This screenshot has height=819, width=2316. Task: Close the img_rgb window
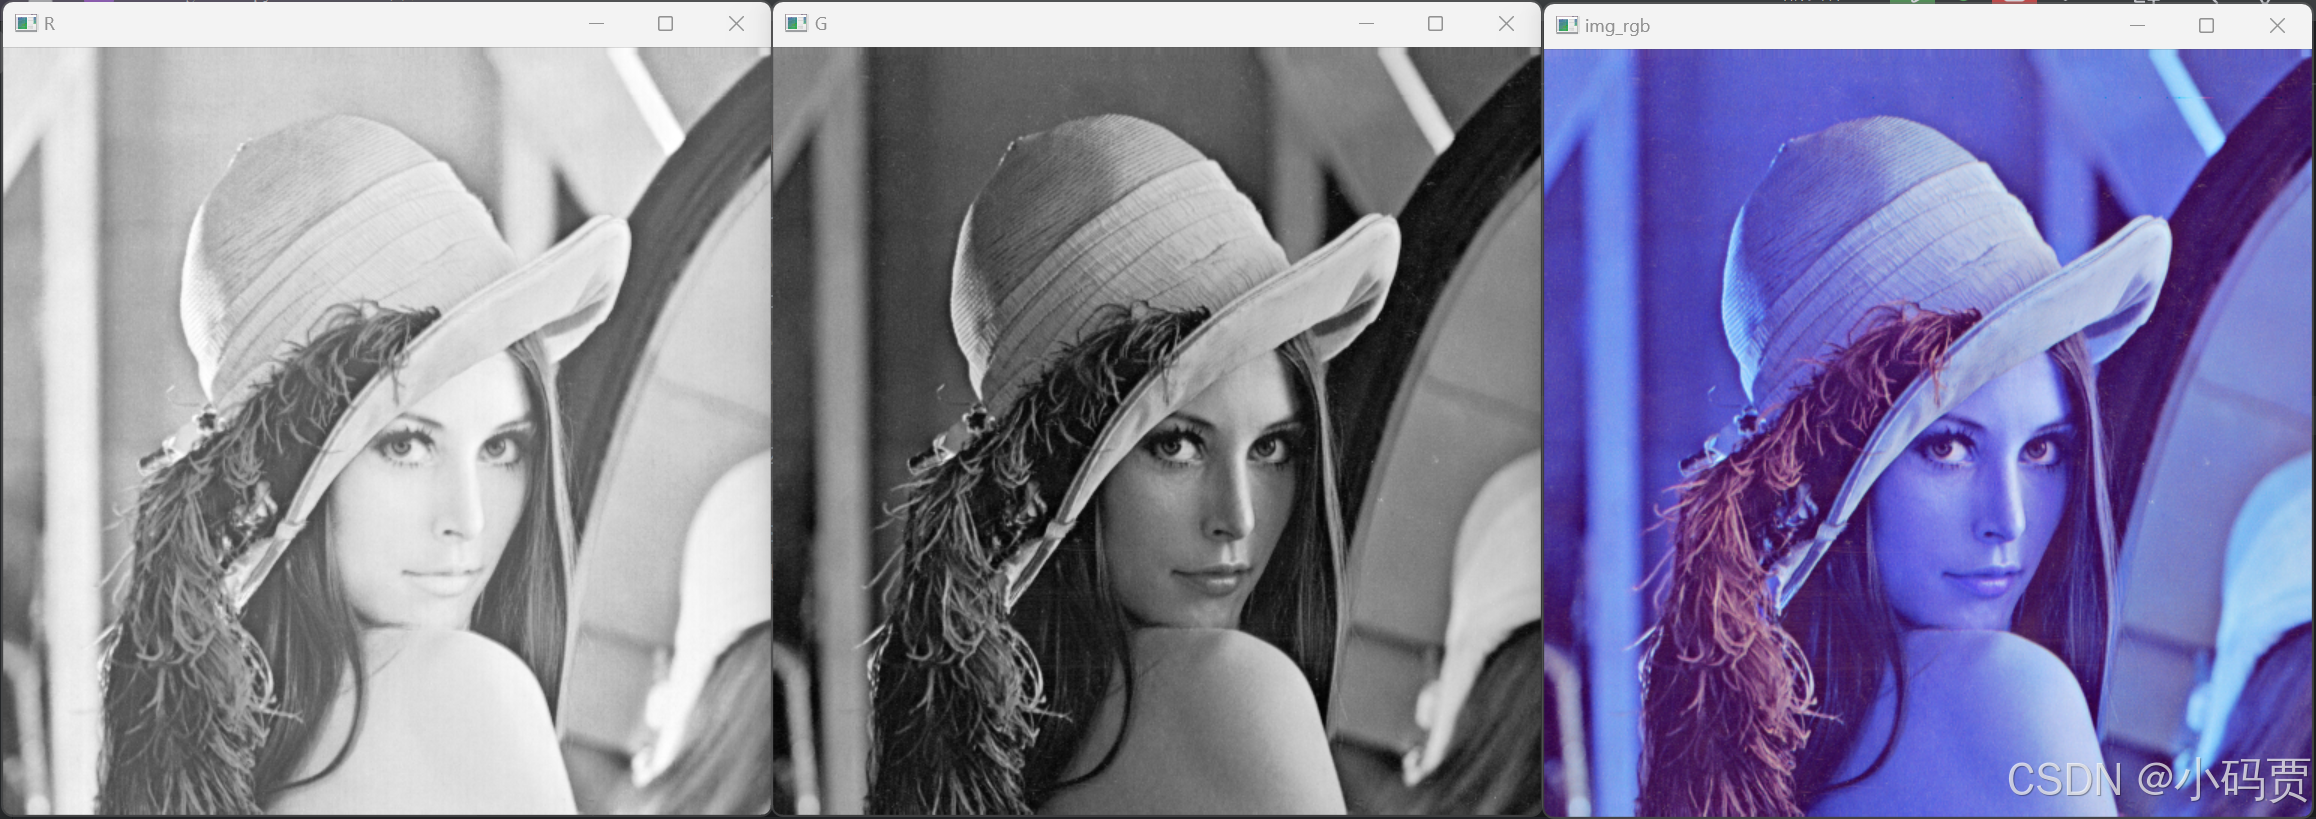(x=2277, y=25)
